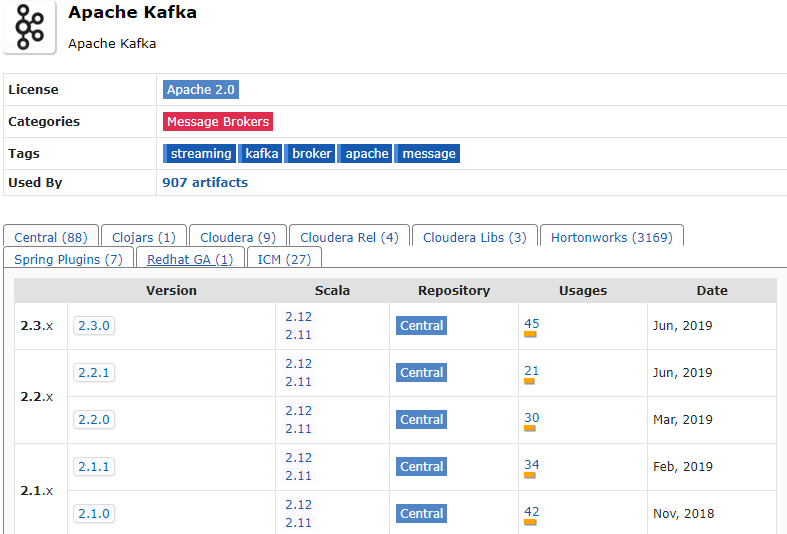
Task: Choose Scala 2.12 for version 2.1.1
Action: point(299,458)
